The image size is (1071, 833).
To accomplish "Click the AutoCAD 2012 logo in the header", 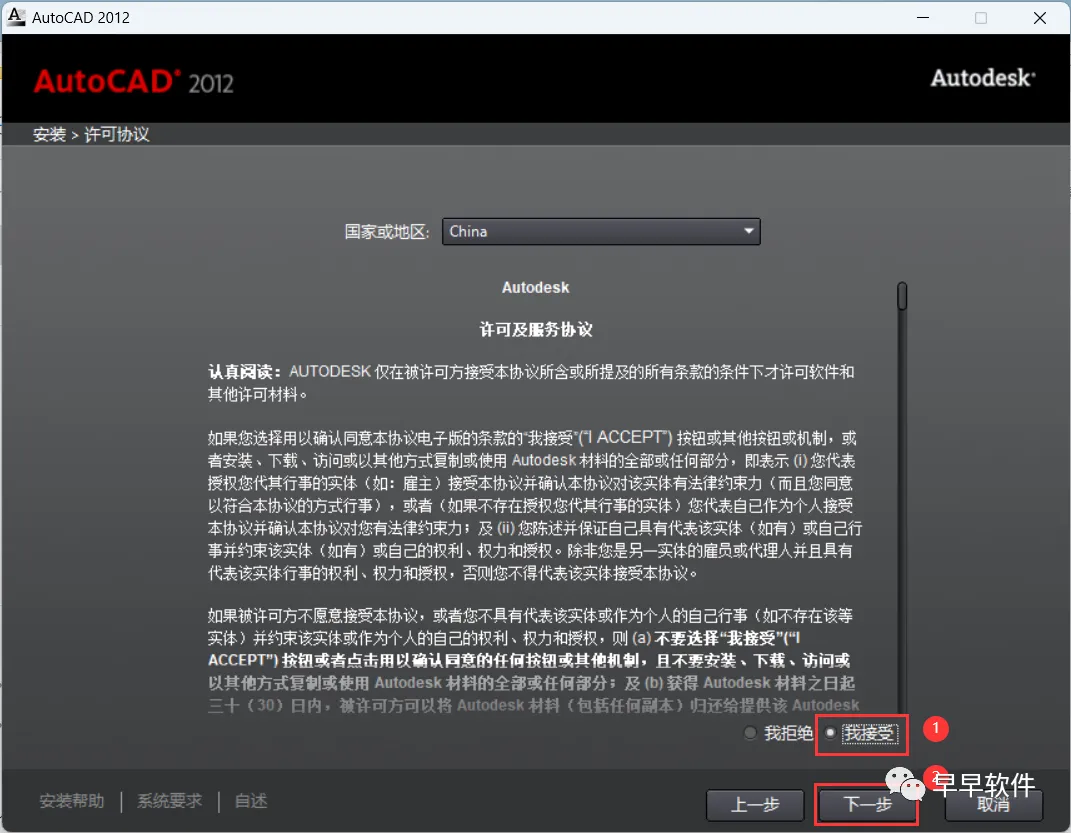I will (x=134, y=82).
